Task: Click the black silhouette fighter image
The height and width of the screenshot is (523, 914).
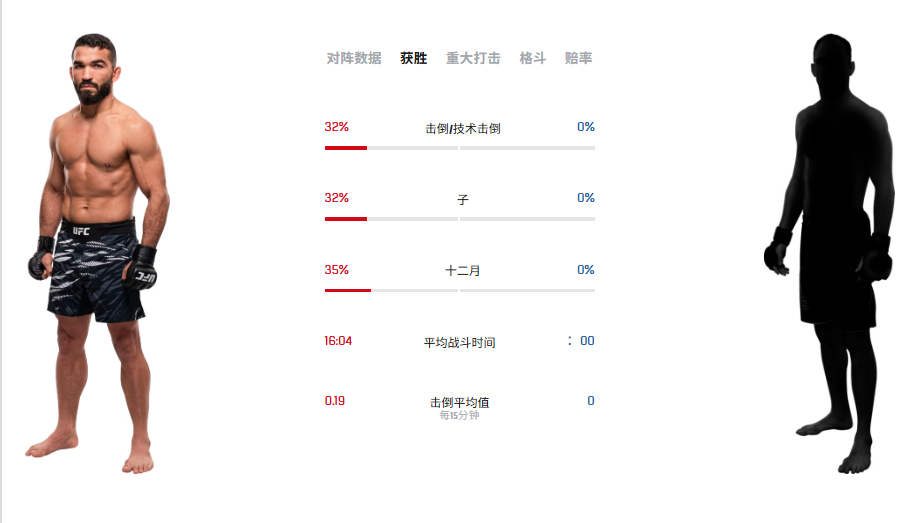Action: [828, 254]
